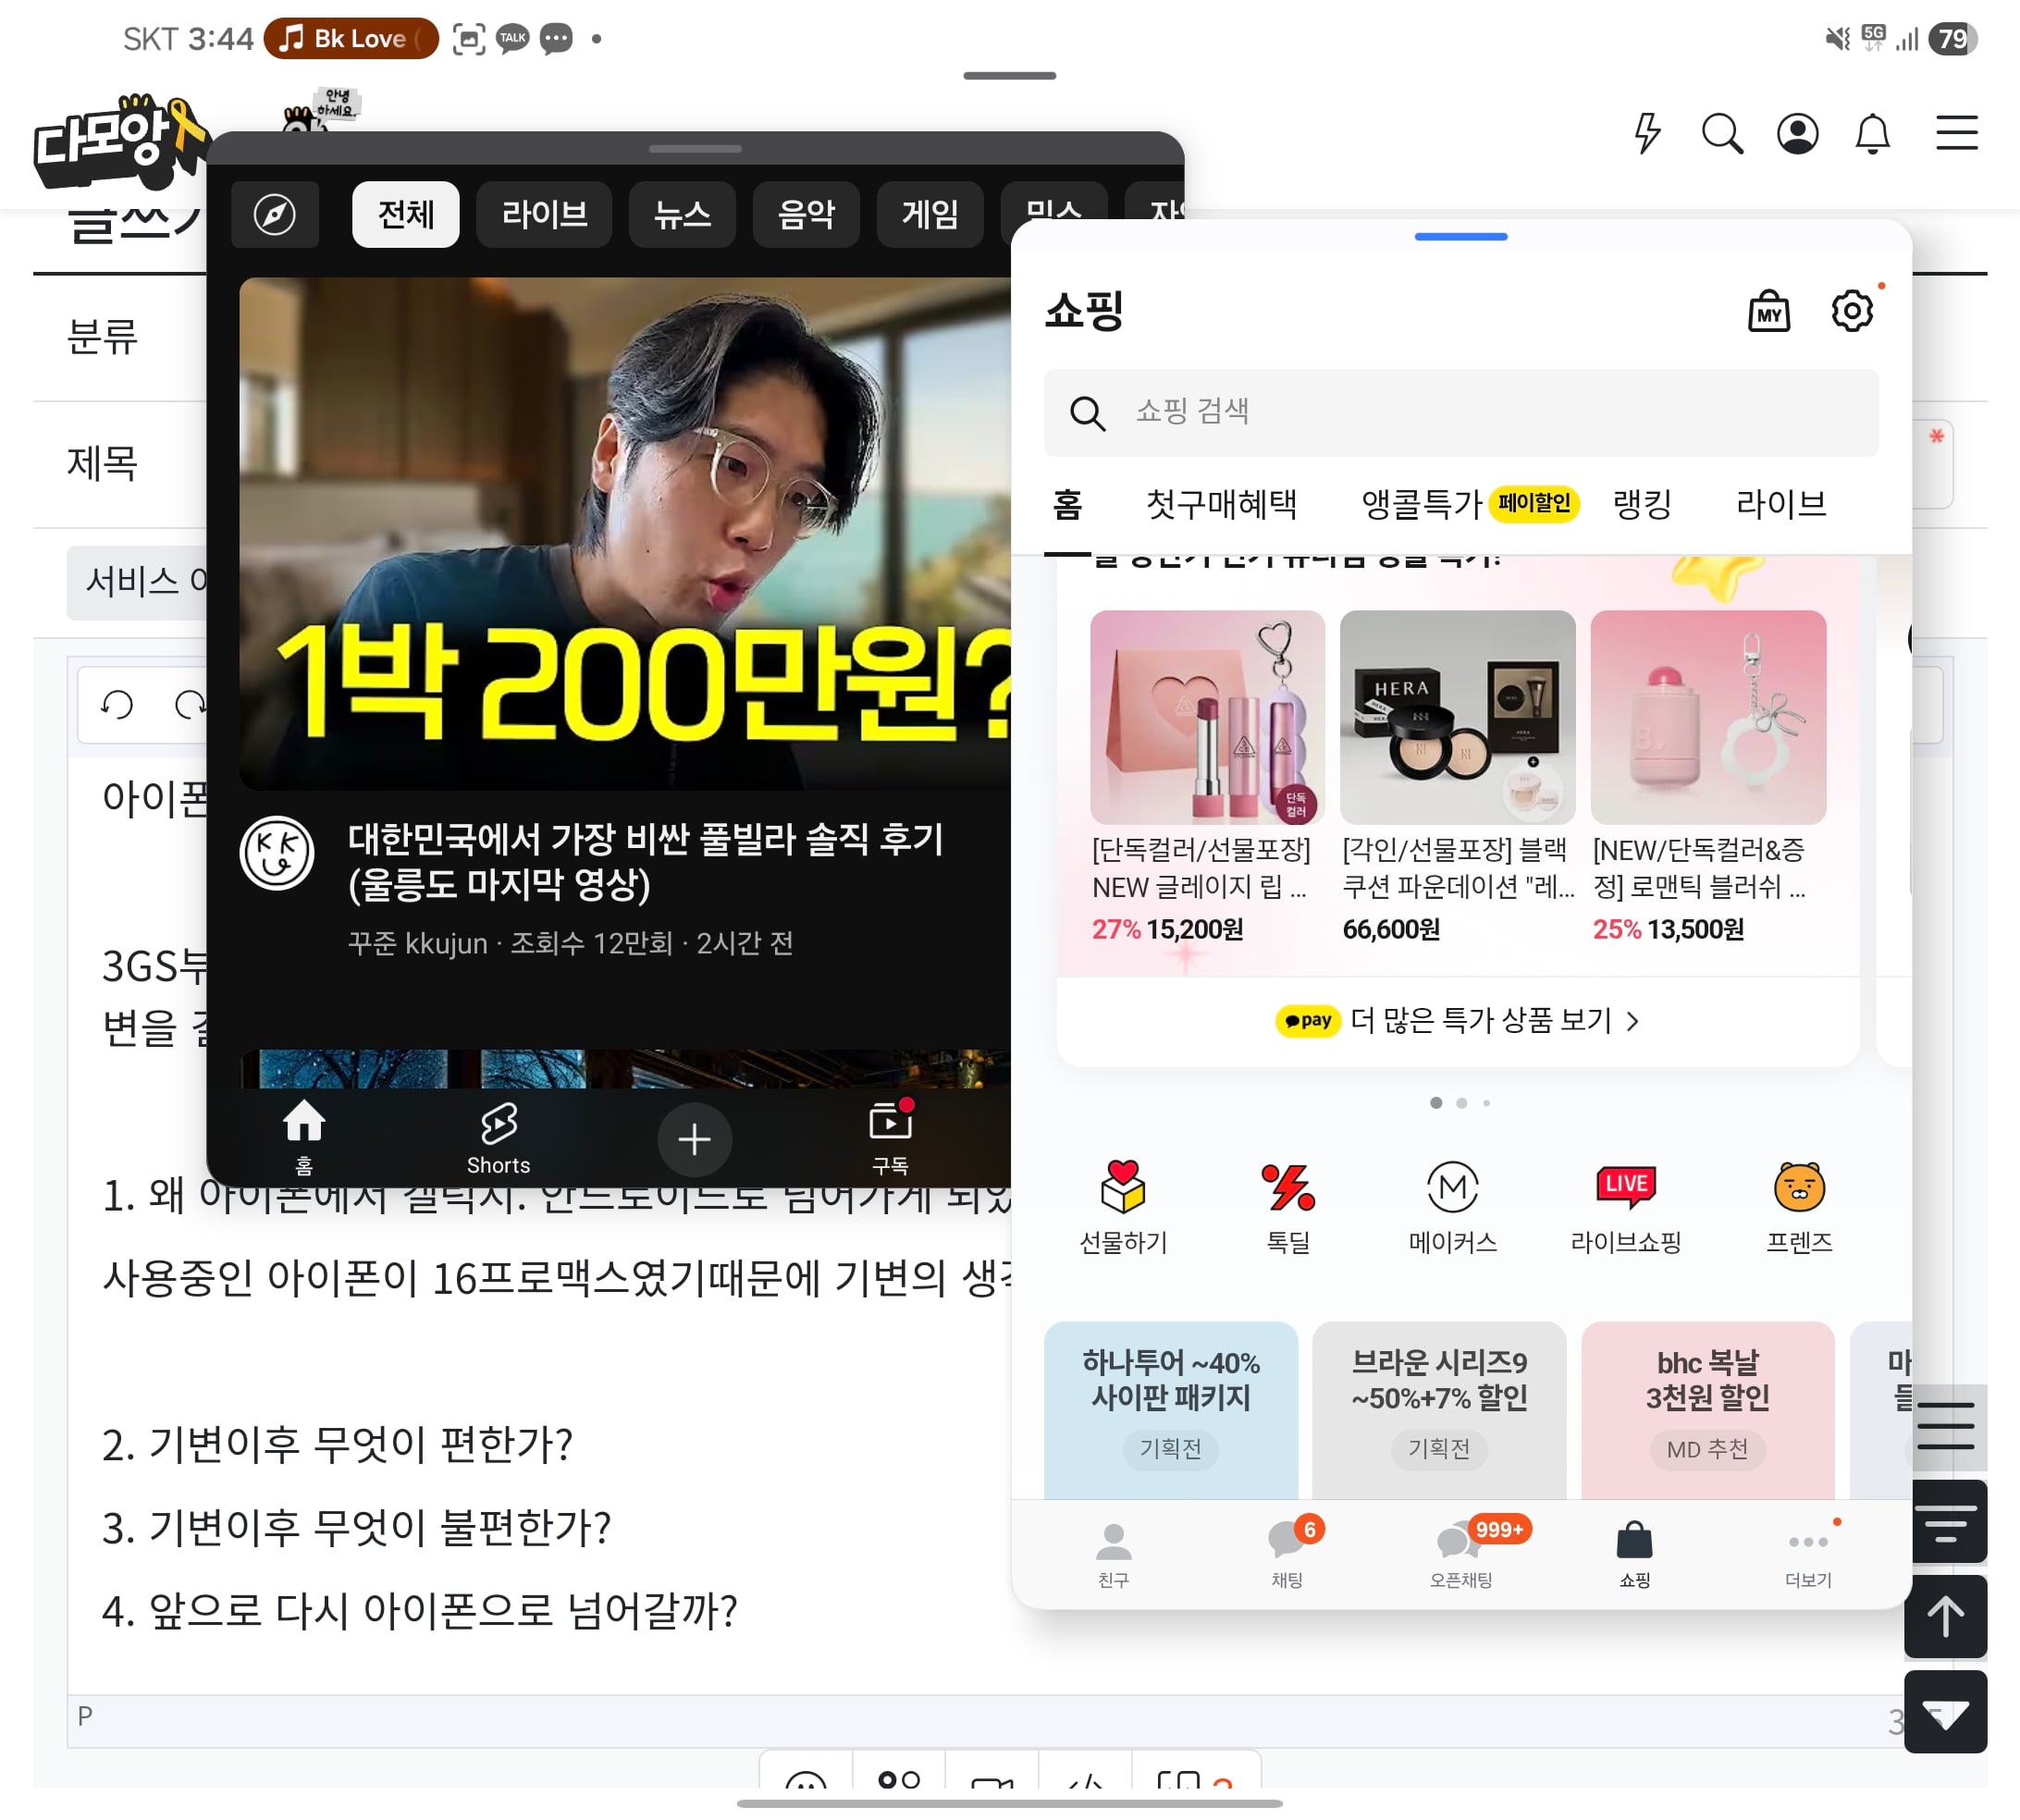Click text 2. 기변이후 무엇이 편한가?

(337, 1444)
